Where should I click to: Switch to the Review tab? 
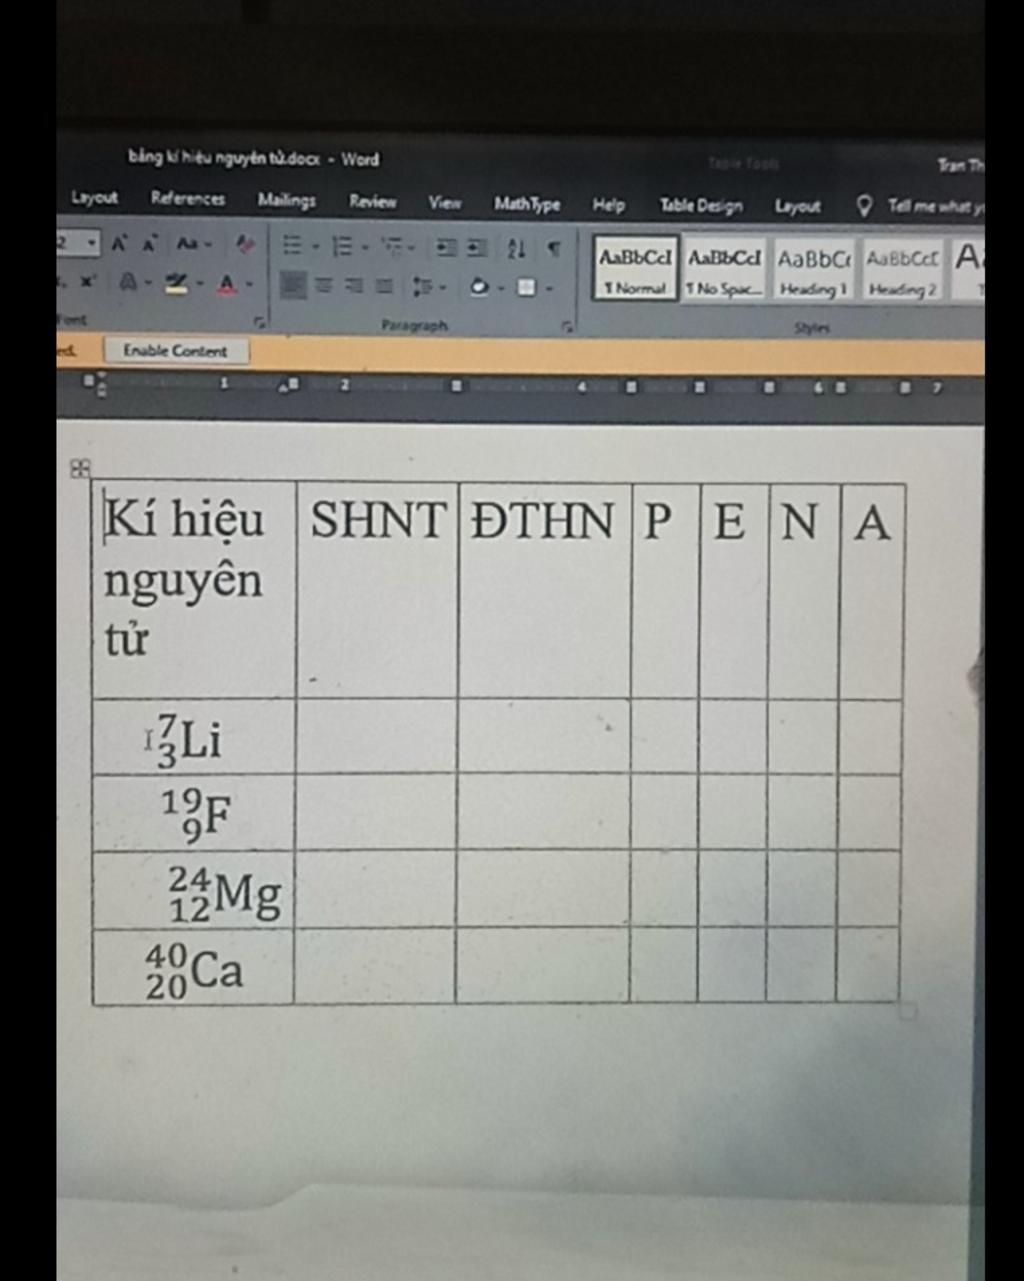373,202
